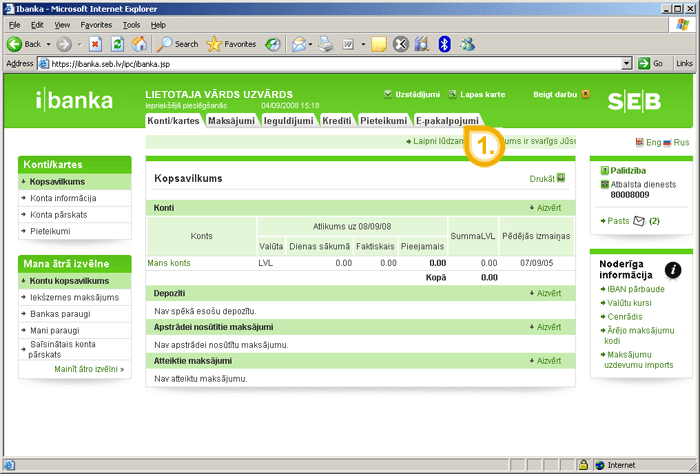Viewport: 700px width, 474px height.
Task: Collapse Apstrādei nosūtītie maksājumi section
Action: pos(545,327)
